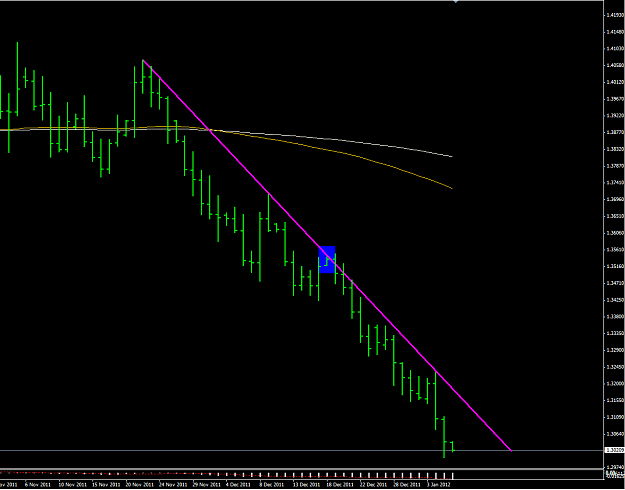Click the 24 Nov 2011 date label

pos(173,484)
